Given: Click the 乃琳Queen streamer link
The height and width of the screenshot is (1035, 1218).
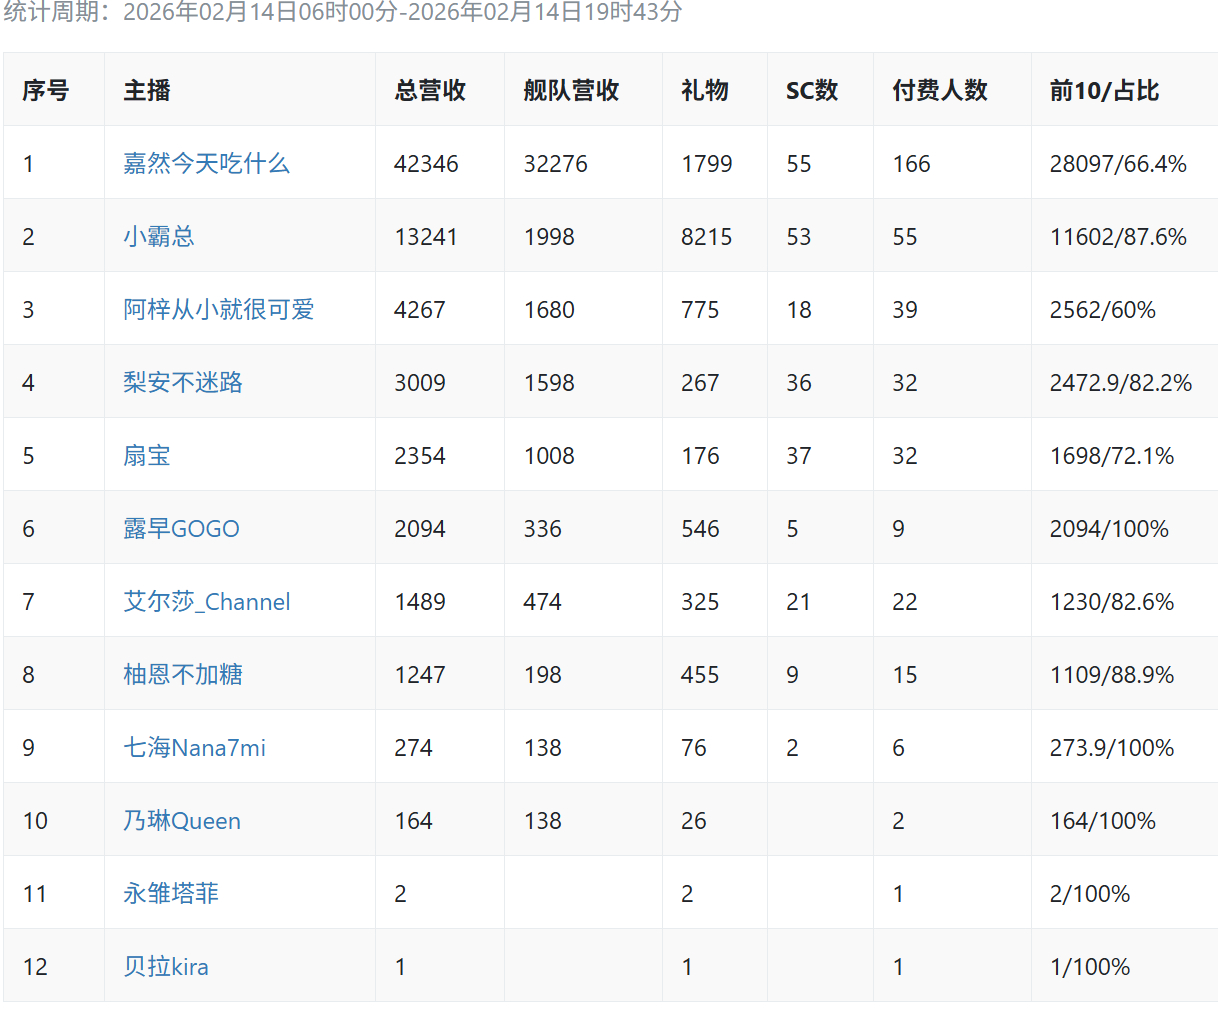Looking at the screenshot, I should pyautogui.click(x=181, y=820).
